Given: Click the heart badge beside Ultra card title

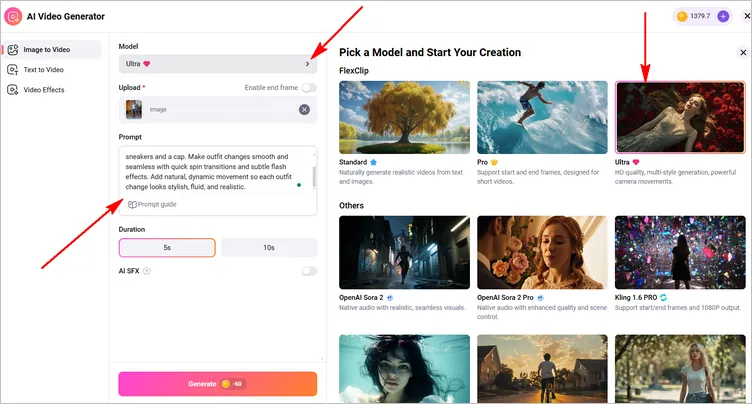Looking at the screenshot, I should pos(636,162).
